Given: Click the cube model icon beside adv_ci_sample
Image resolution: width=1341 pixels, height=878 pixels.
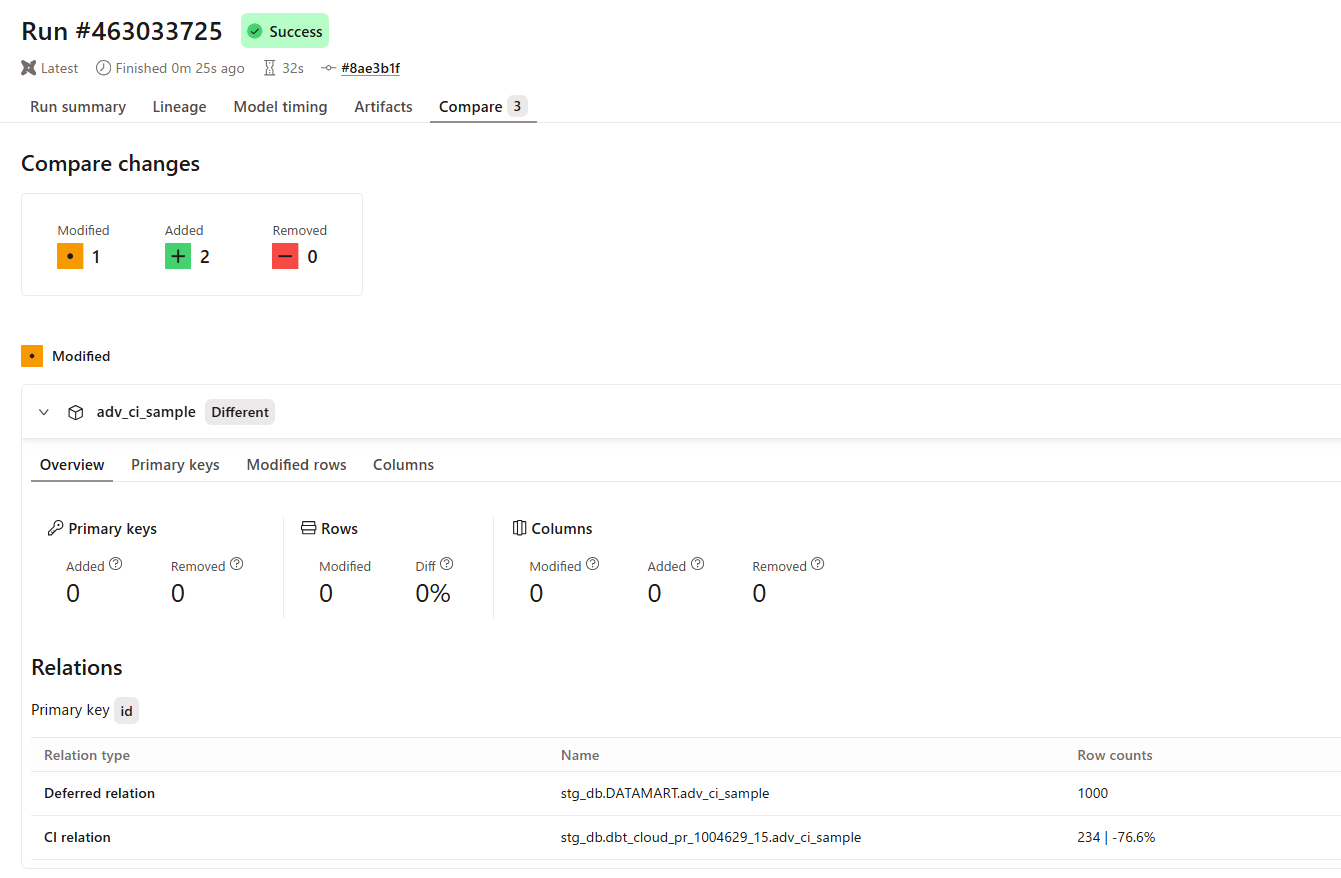Looking at the screenshot, I should pos(75,412).
